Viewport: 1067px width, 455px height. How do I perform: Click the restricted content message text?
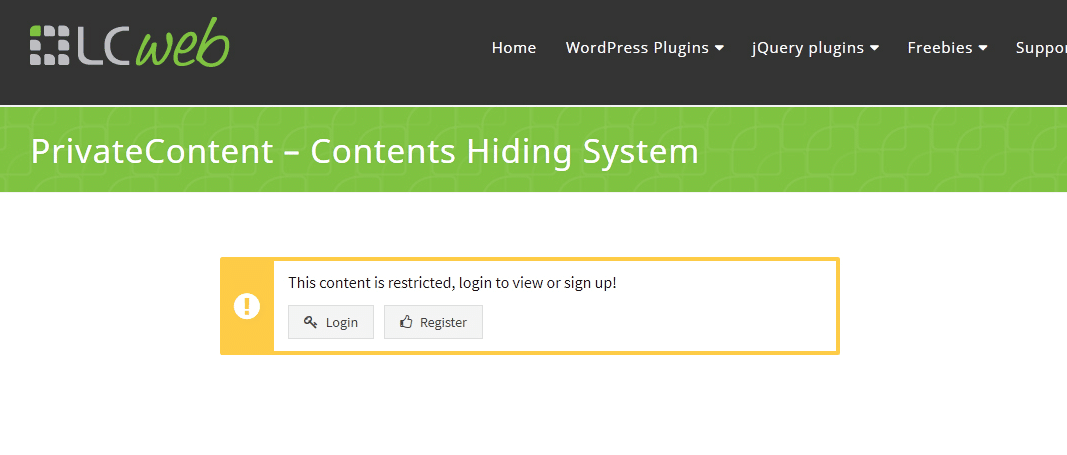tap(452, 283)
